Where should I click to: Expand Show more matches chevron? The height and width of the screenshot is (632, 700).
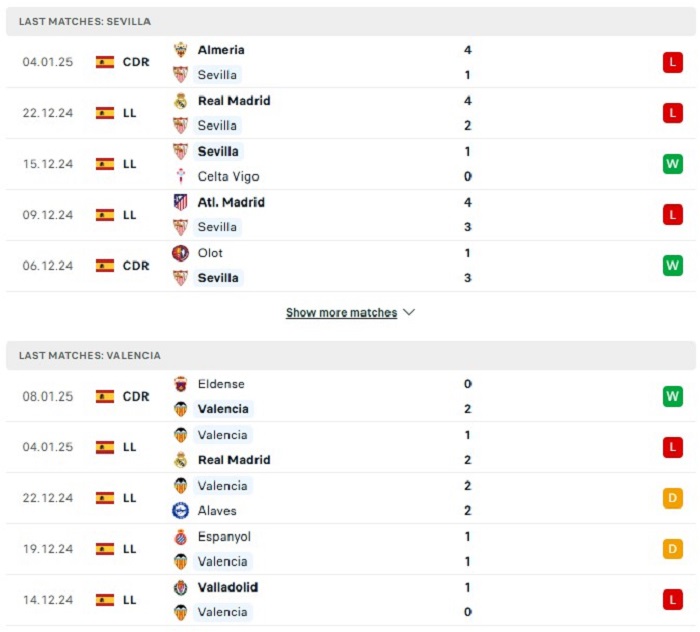pyautogui.click(x=409, y=312)
